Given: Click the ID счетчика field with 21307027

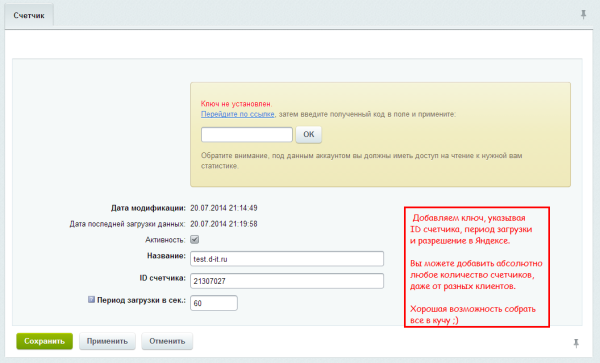Looking at the screenshot, I should click(x=287, y=281).
